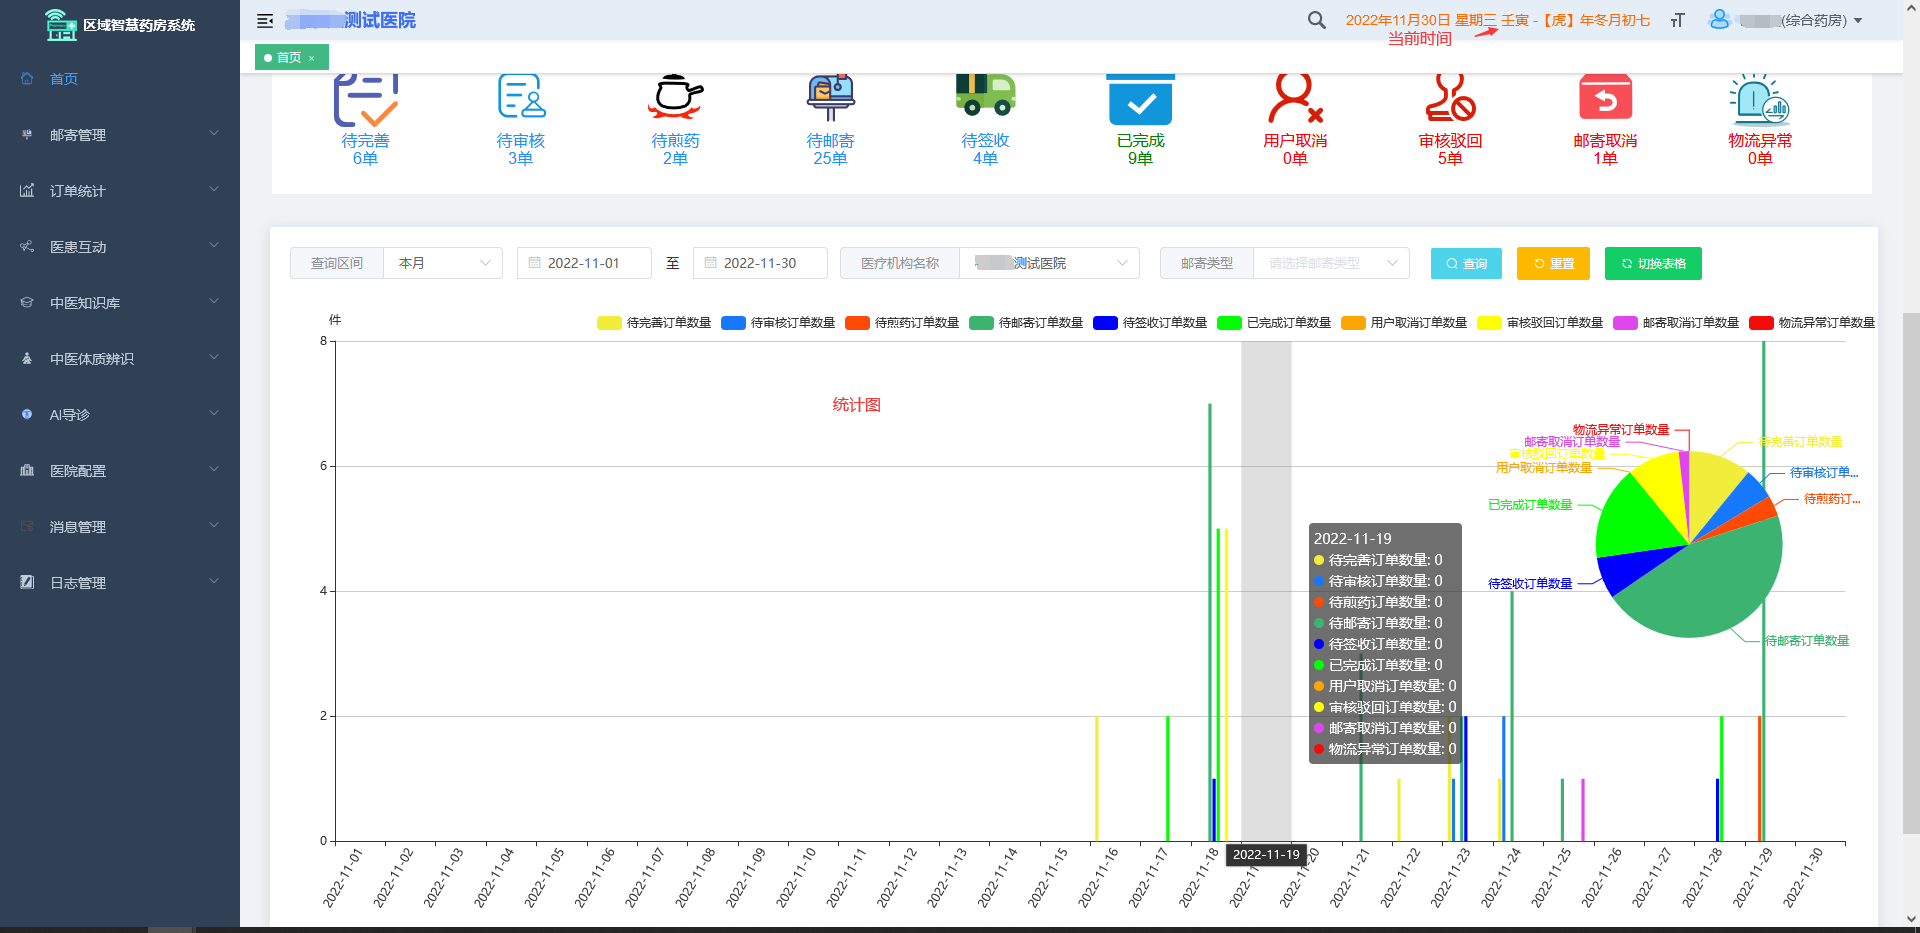Click the 用户取消 user cancel icon

[x=1295, y=98]
